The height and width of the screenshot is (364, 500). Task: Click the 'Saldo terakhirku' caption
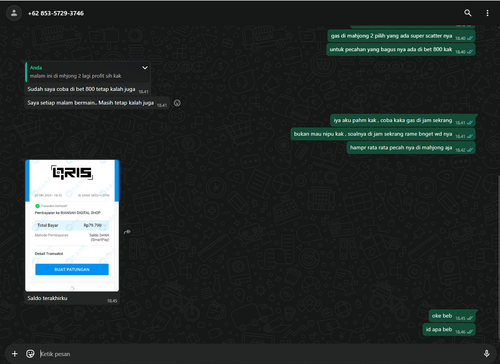click(47, 298)
